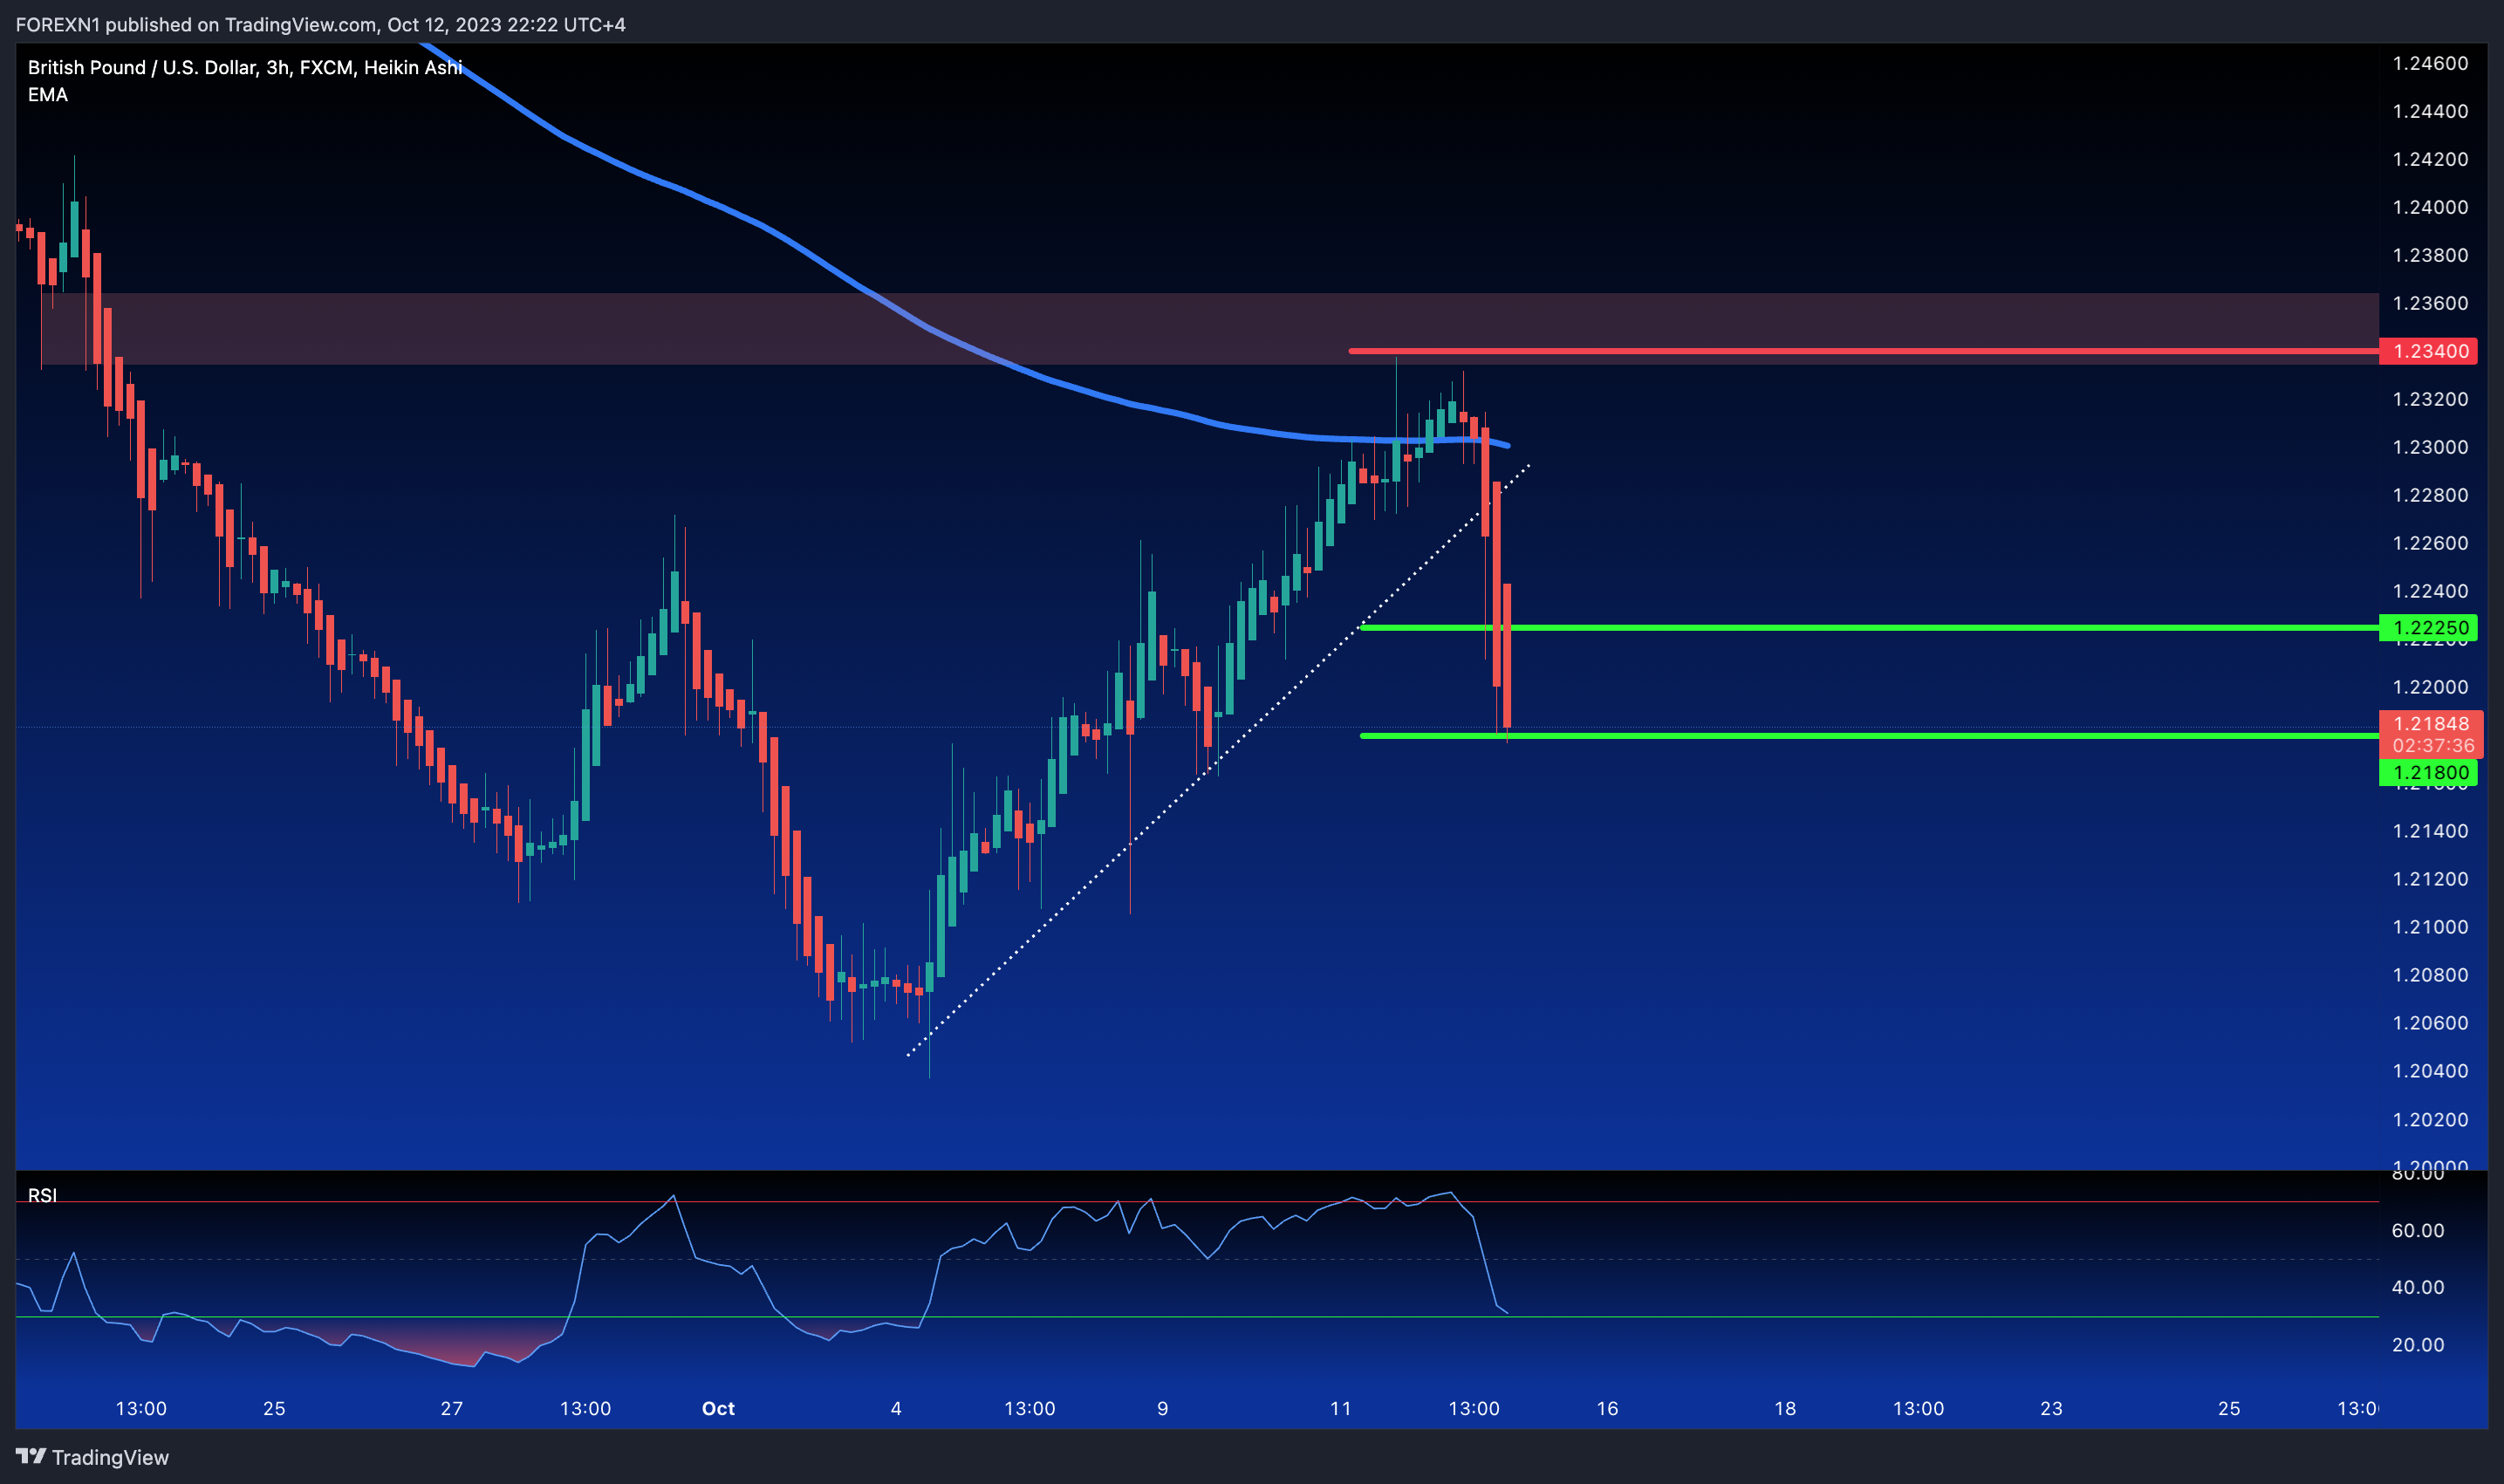Click the 1.22000 price axis label
The height and width of the screenshot is (1484, 2504).
(x=2430, y=687)
